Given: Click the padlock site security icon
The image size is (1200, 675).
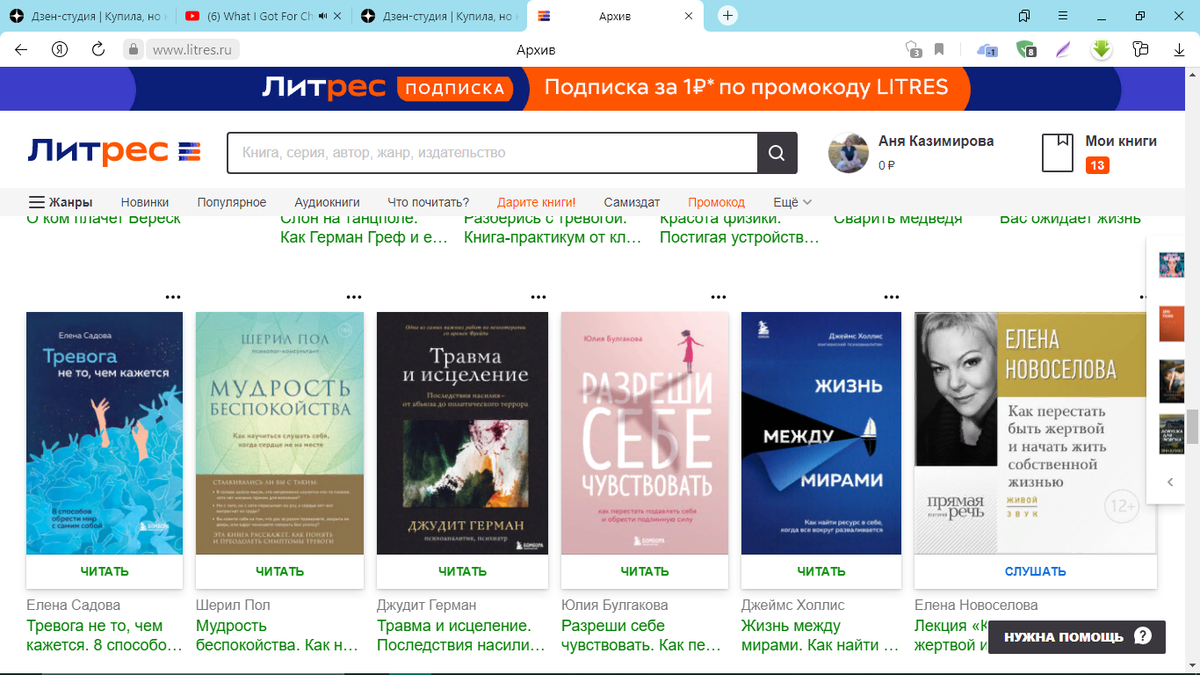Looking at the screenshot, I should click(x=132, y=50).
